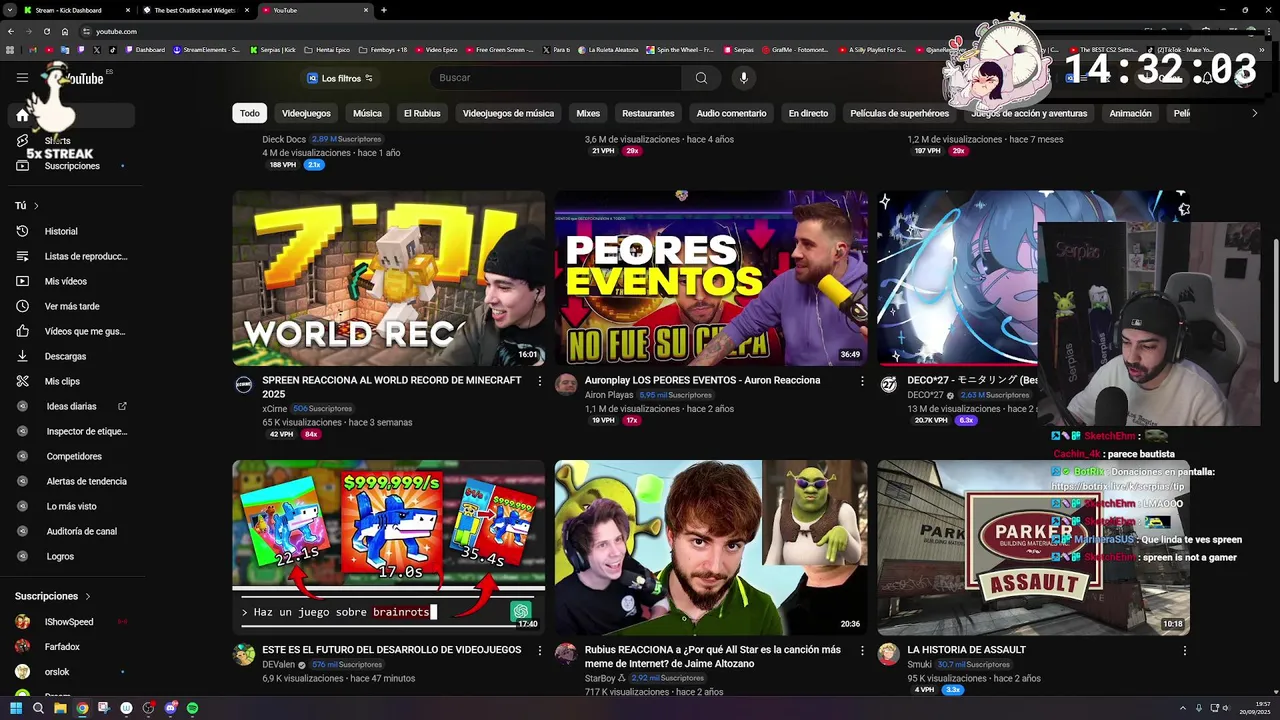Open DEValen channel link
Screen dimensions: 1280x720
(279, 664)
